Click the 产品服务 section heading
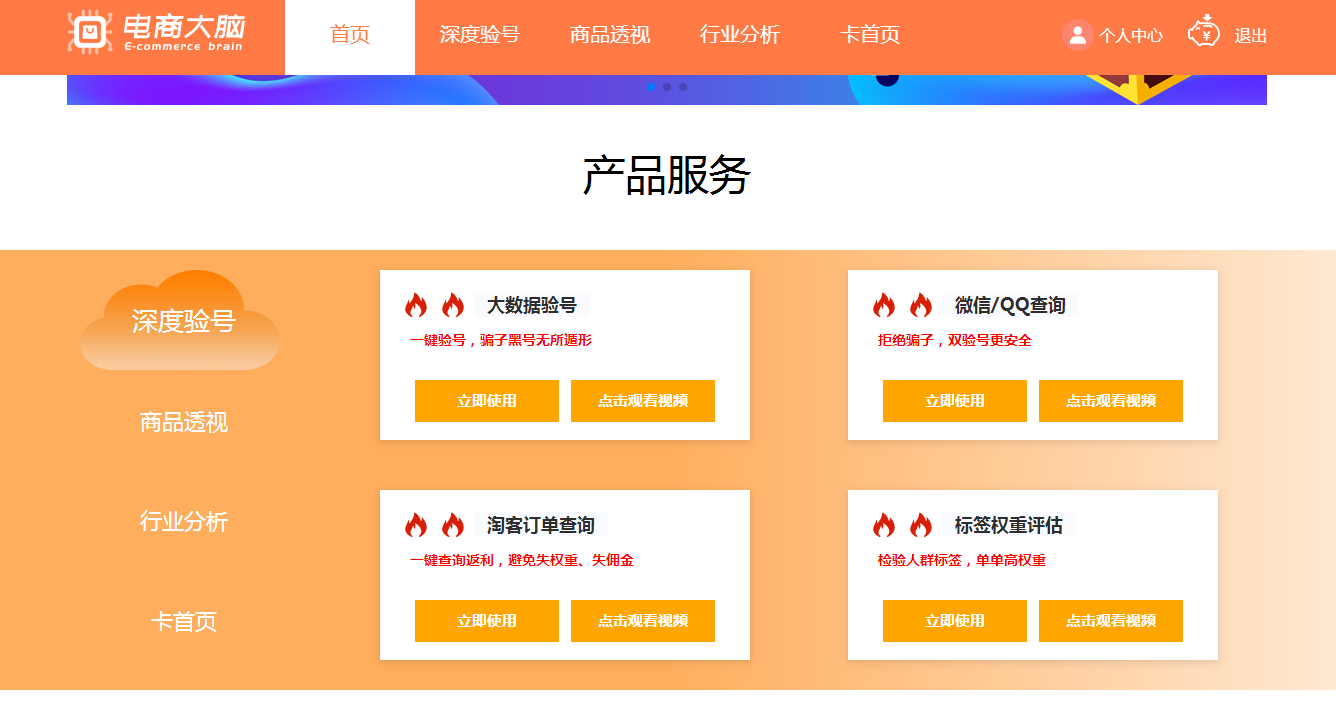 point(667,176)
